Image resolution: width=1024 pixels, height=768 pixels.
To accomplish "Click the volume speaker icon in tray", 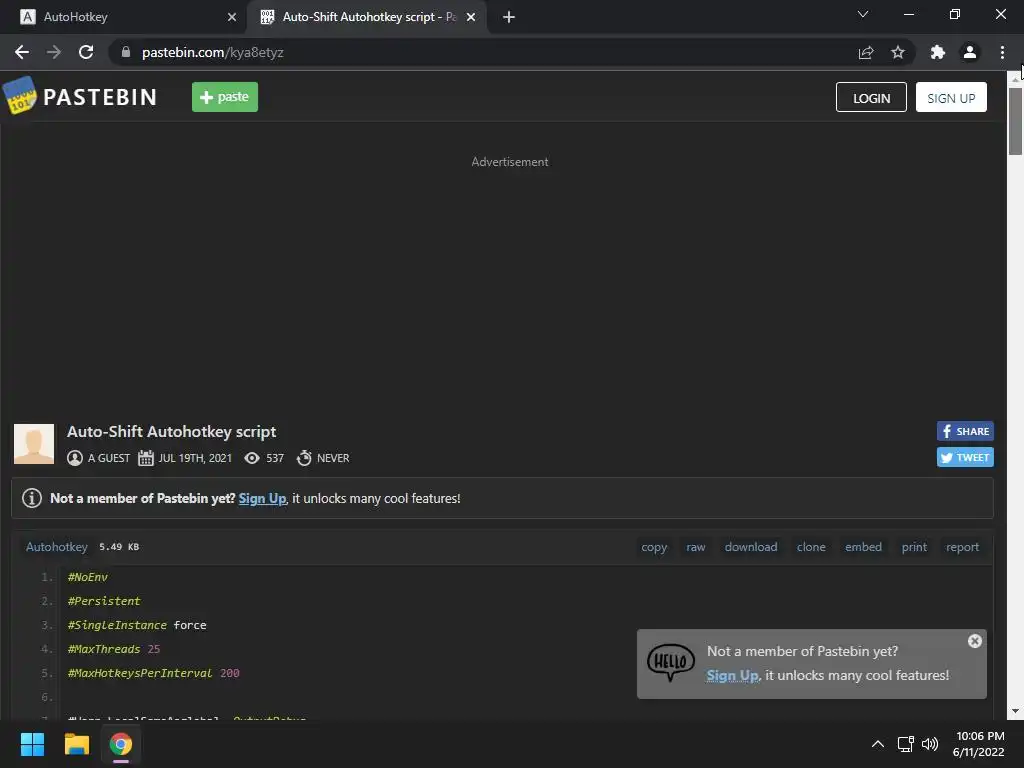I will point(930,744).
